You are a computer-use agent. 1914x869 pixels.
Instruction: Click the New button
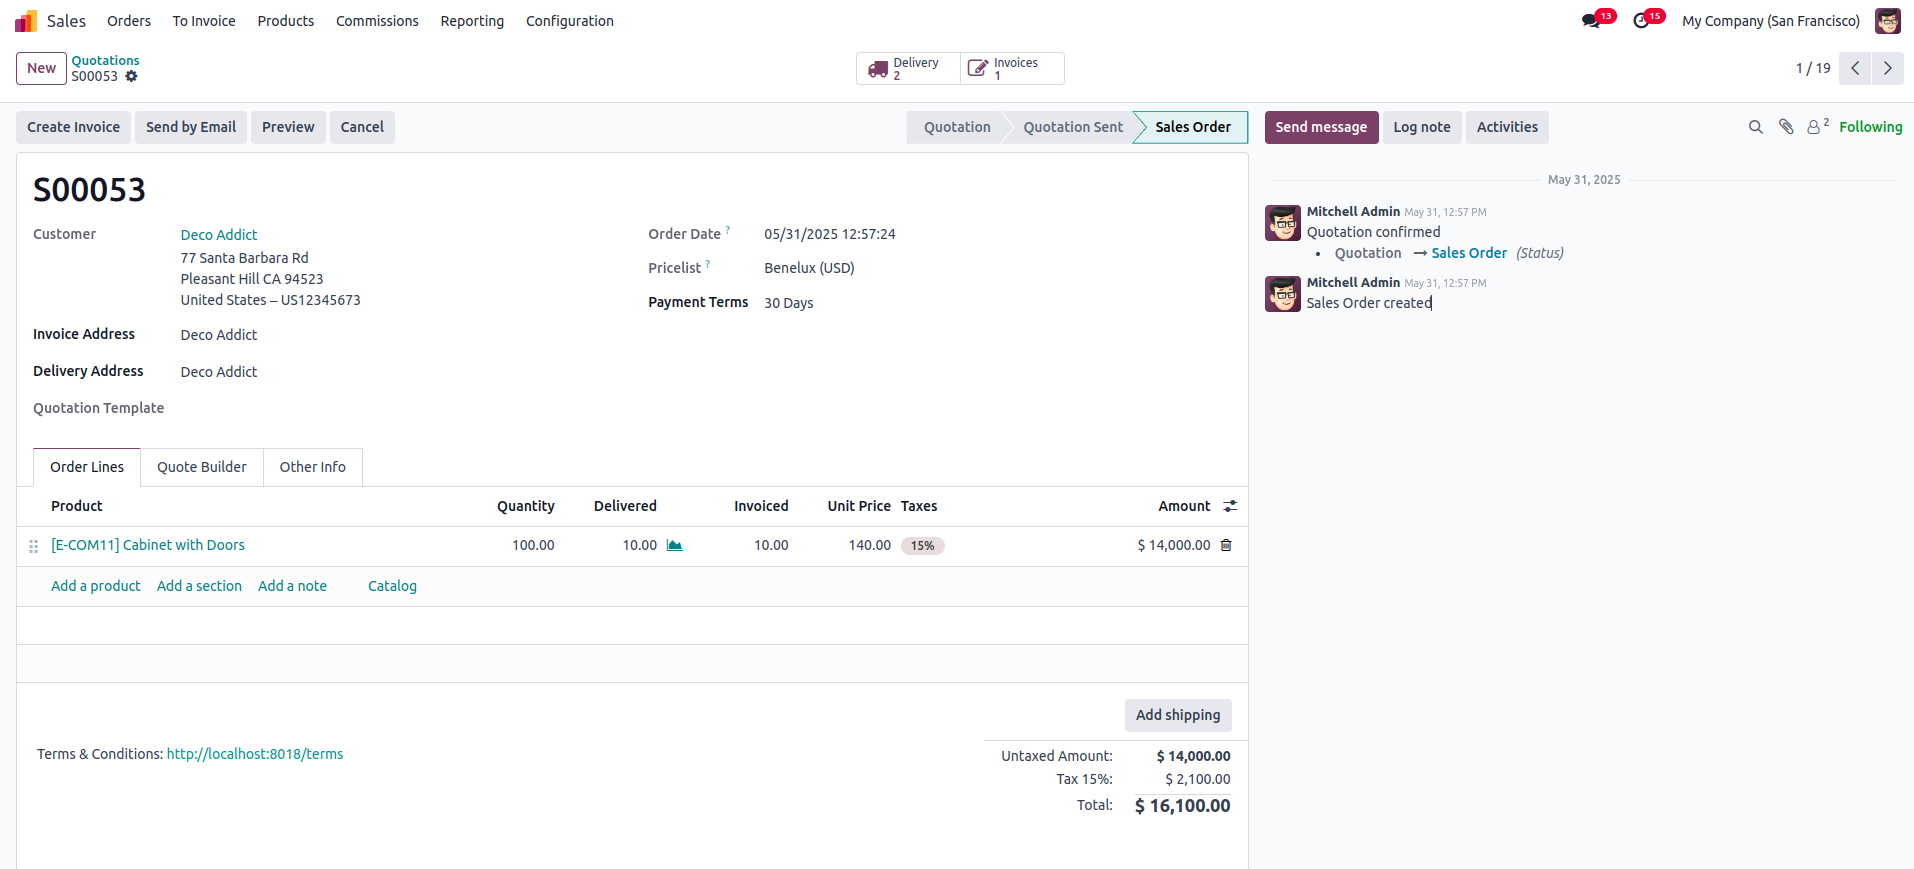click(42, 68)
